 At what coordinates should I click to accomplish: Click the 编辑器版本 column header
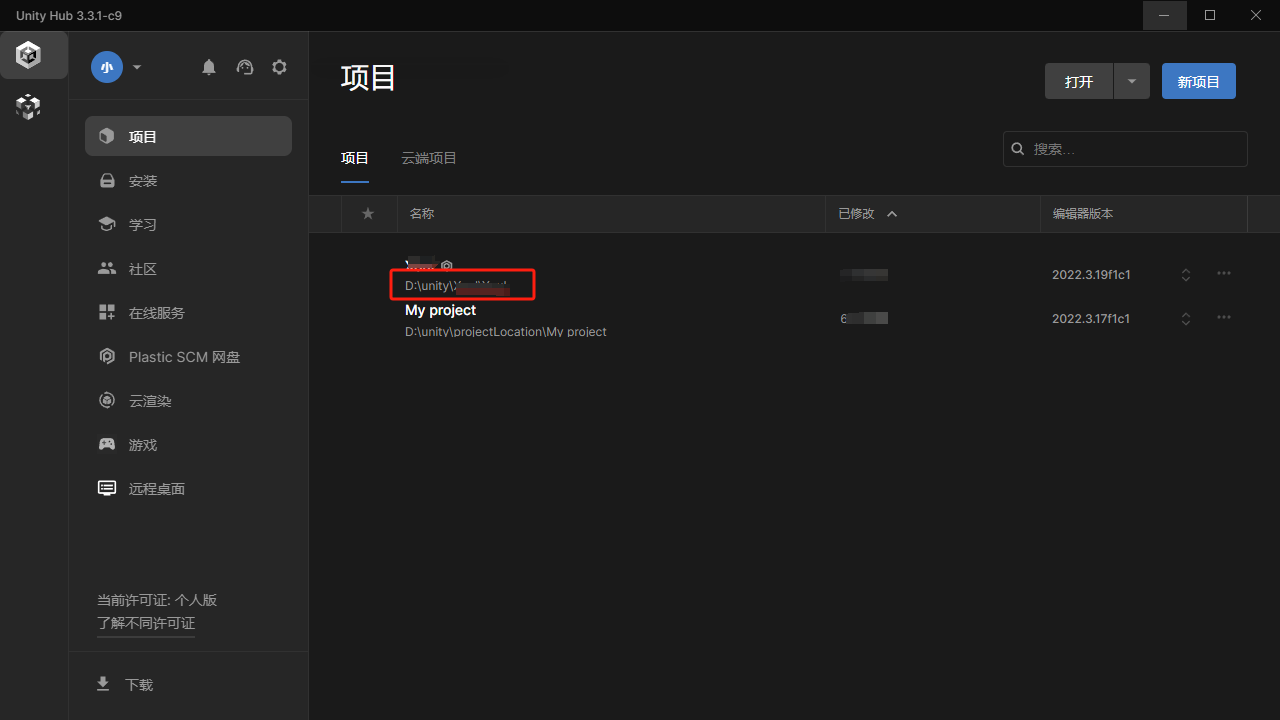click(x=1083, y=214)
